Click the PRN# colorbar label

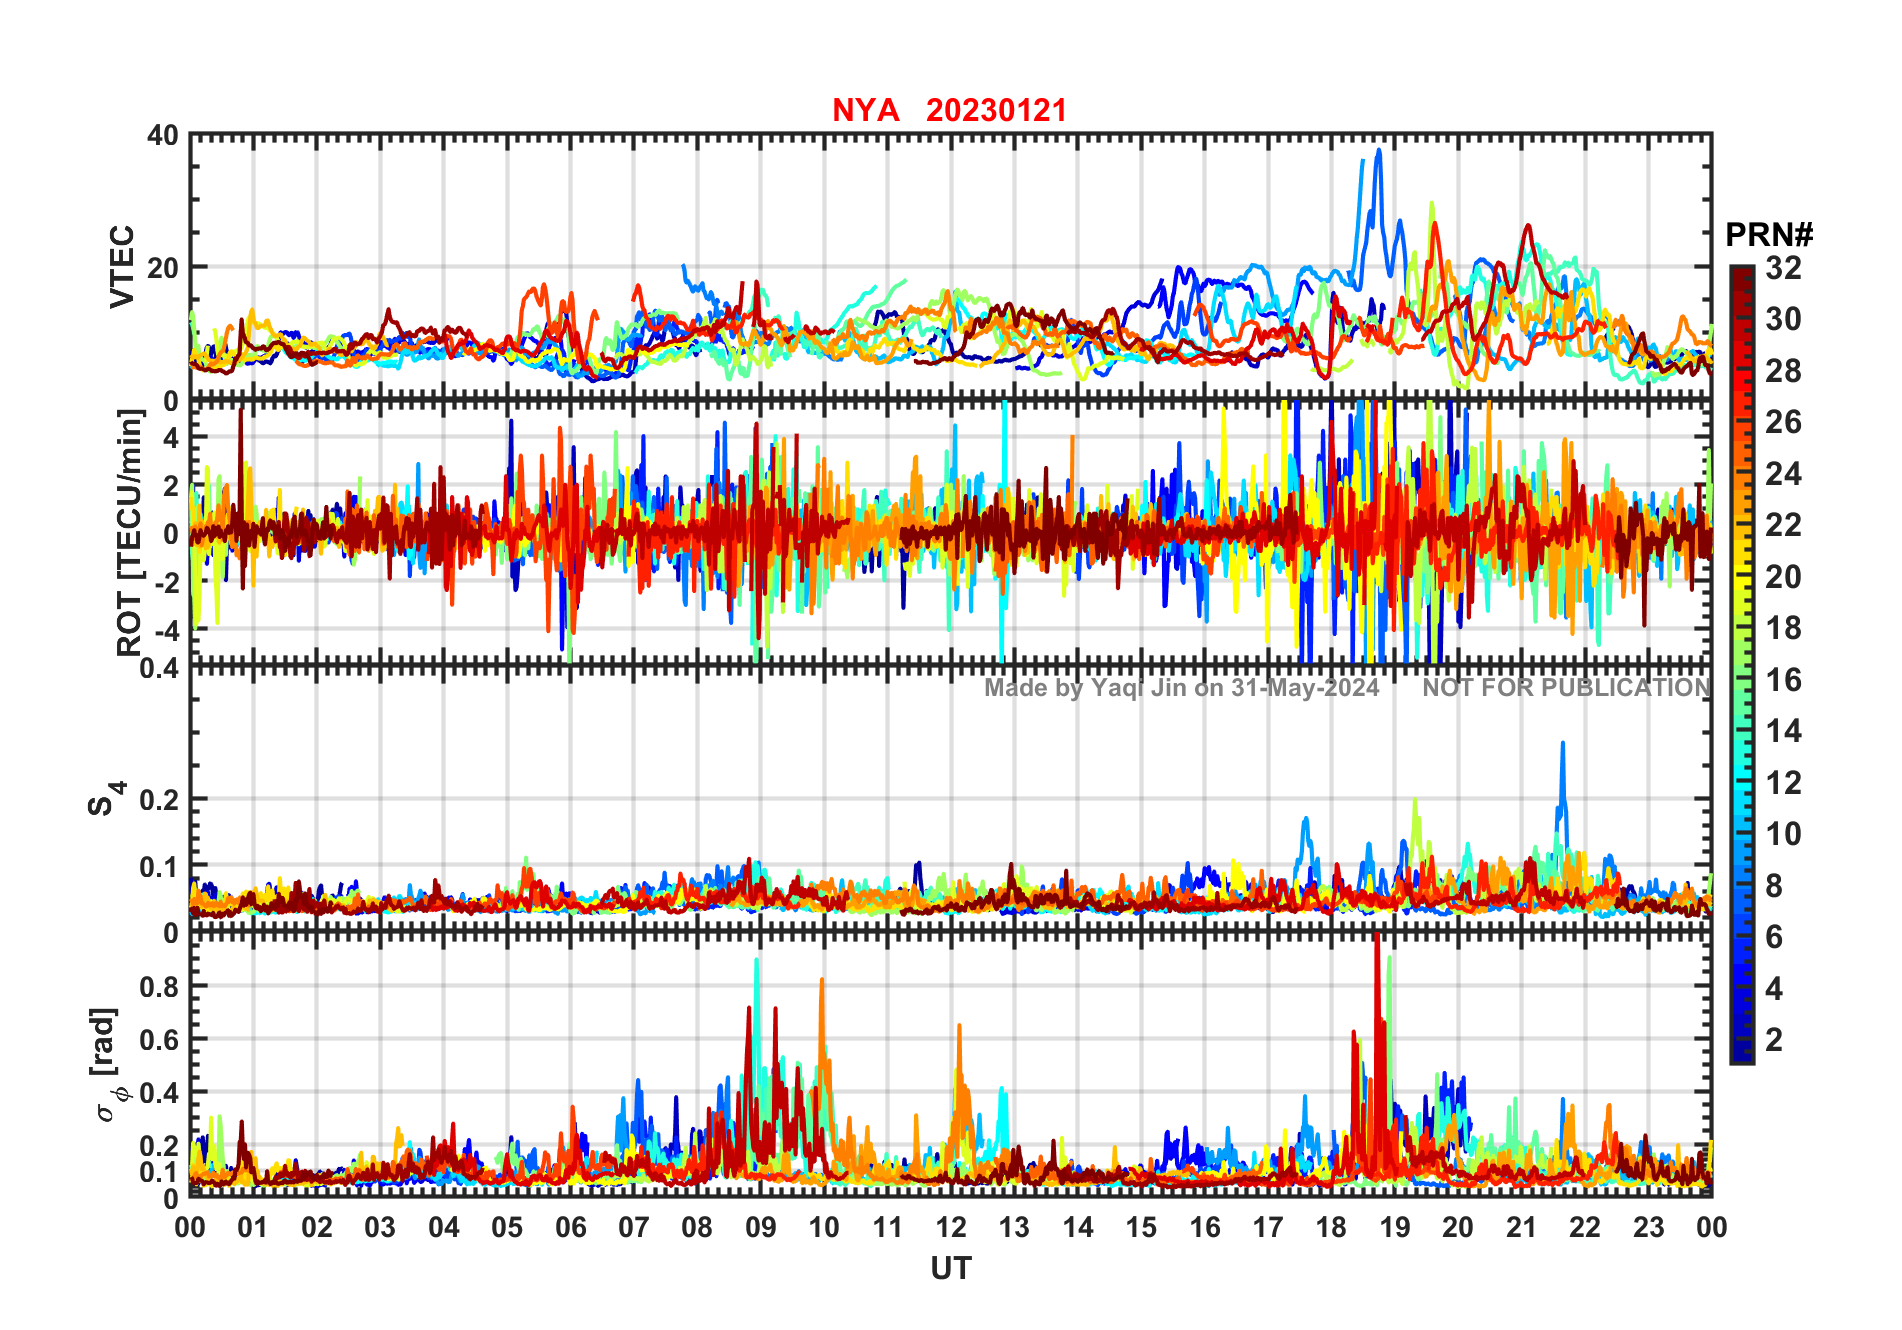(x=1769, y=235)
